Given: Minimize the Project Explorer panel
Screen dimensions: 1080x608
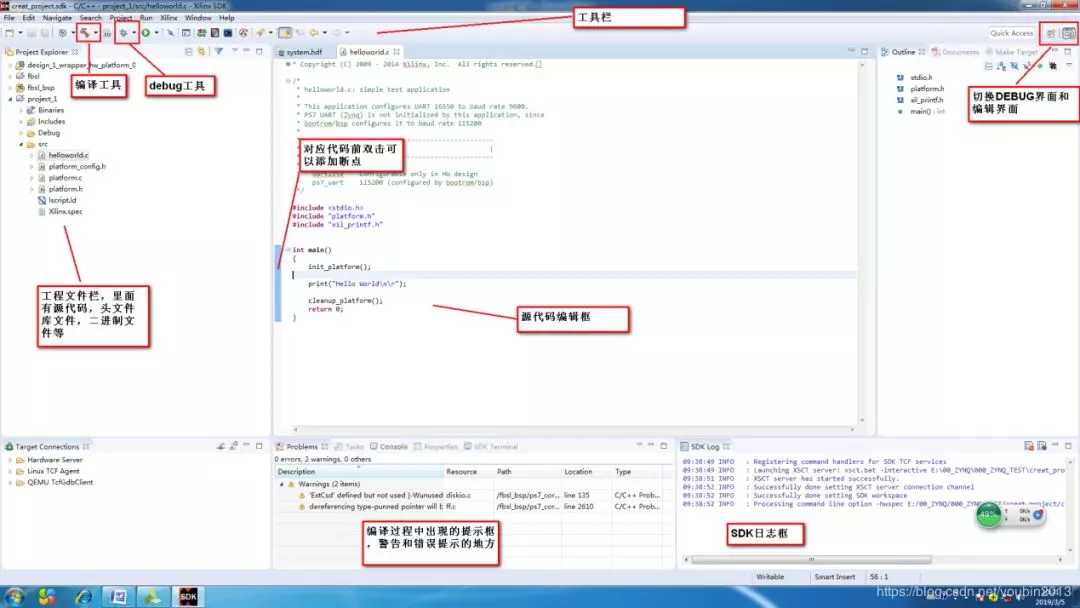Looking at the screenshot, I should tap(247, 51).
